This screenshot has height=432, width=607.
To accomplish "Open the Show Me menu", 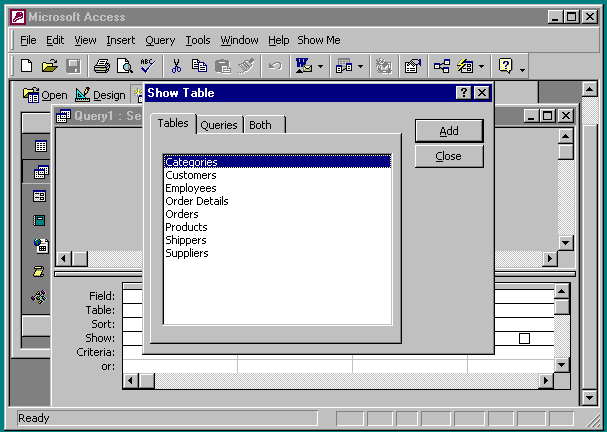I will [x=319, y=40].
